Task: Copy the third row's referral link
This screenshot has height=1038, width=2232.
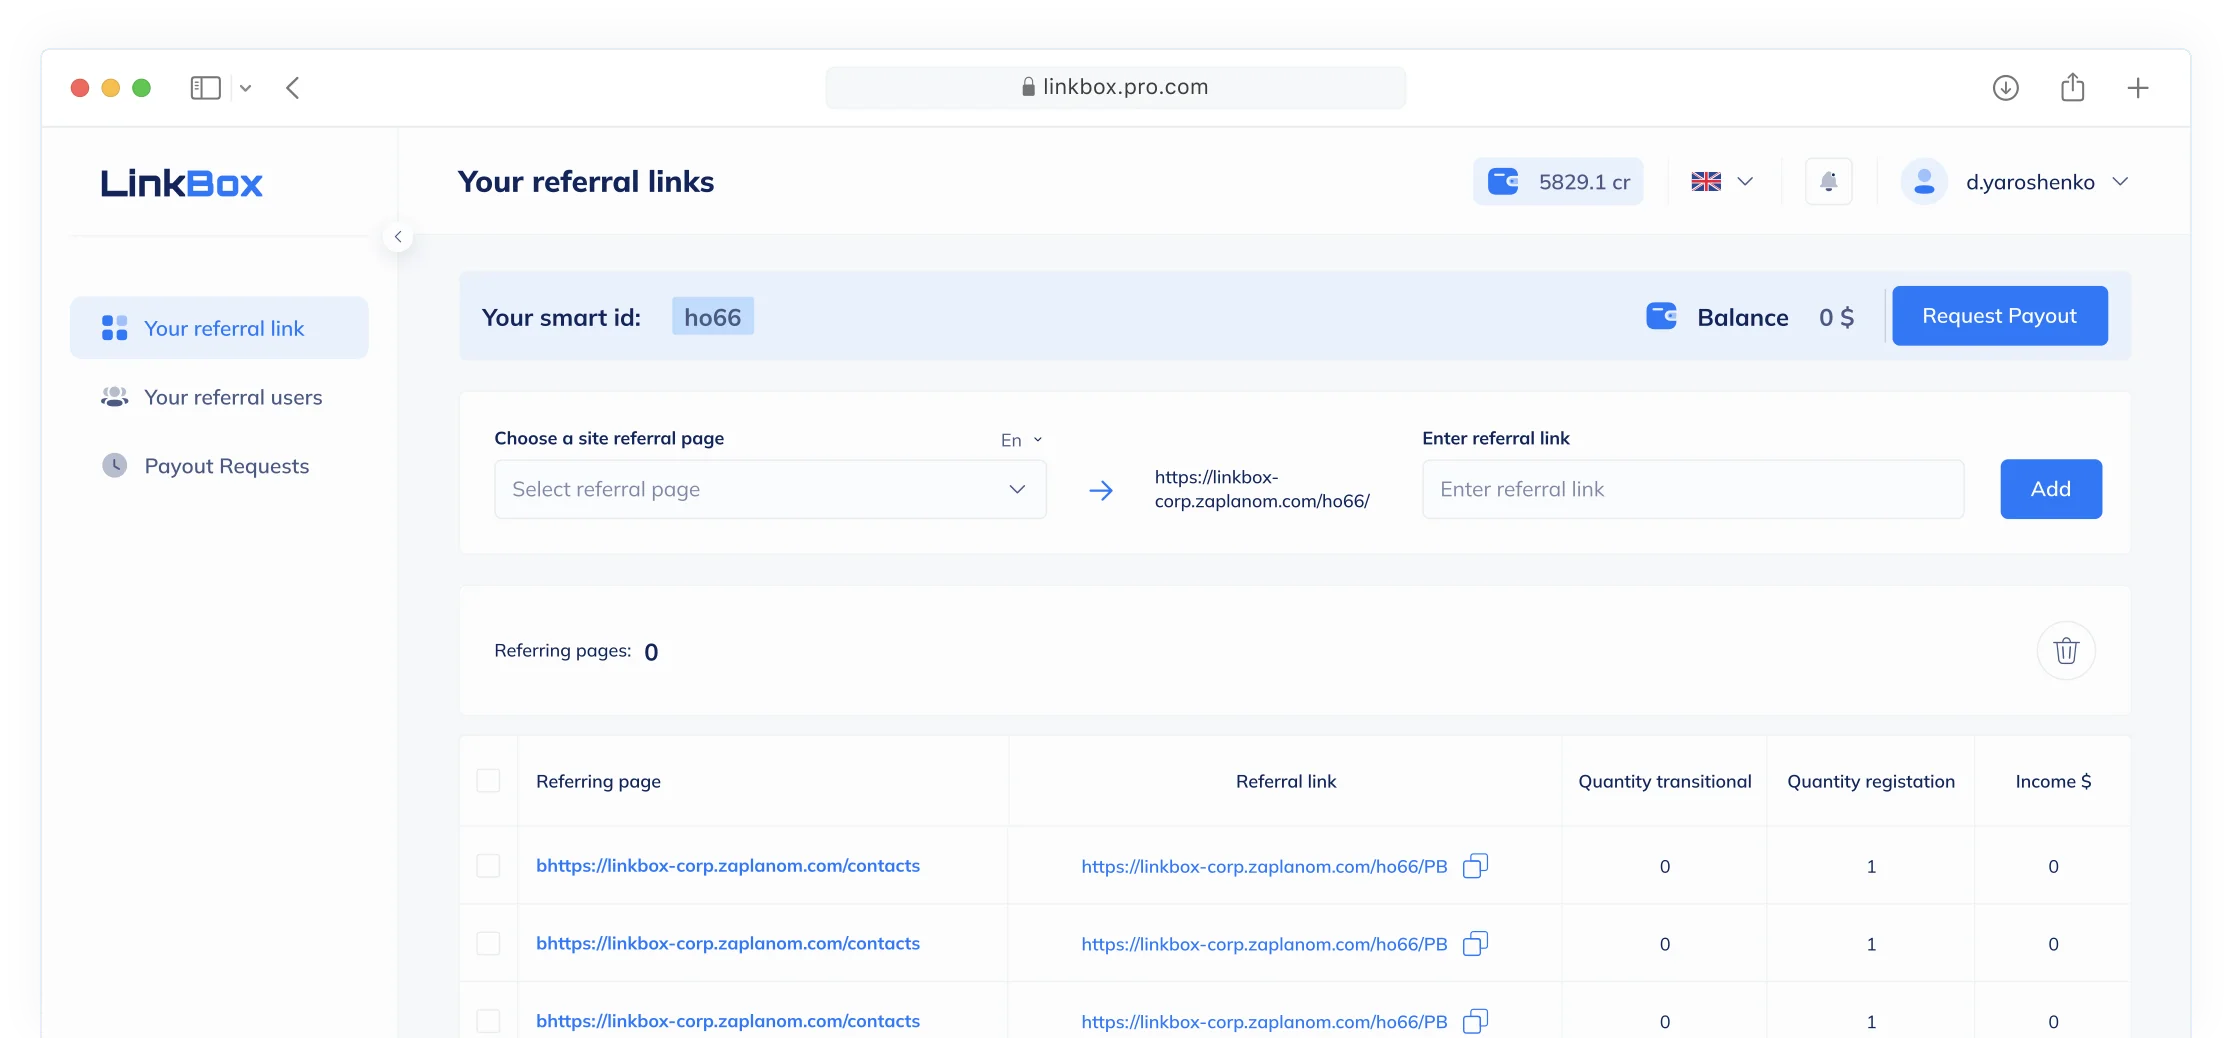Action: (1476, 1021)
